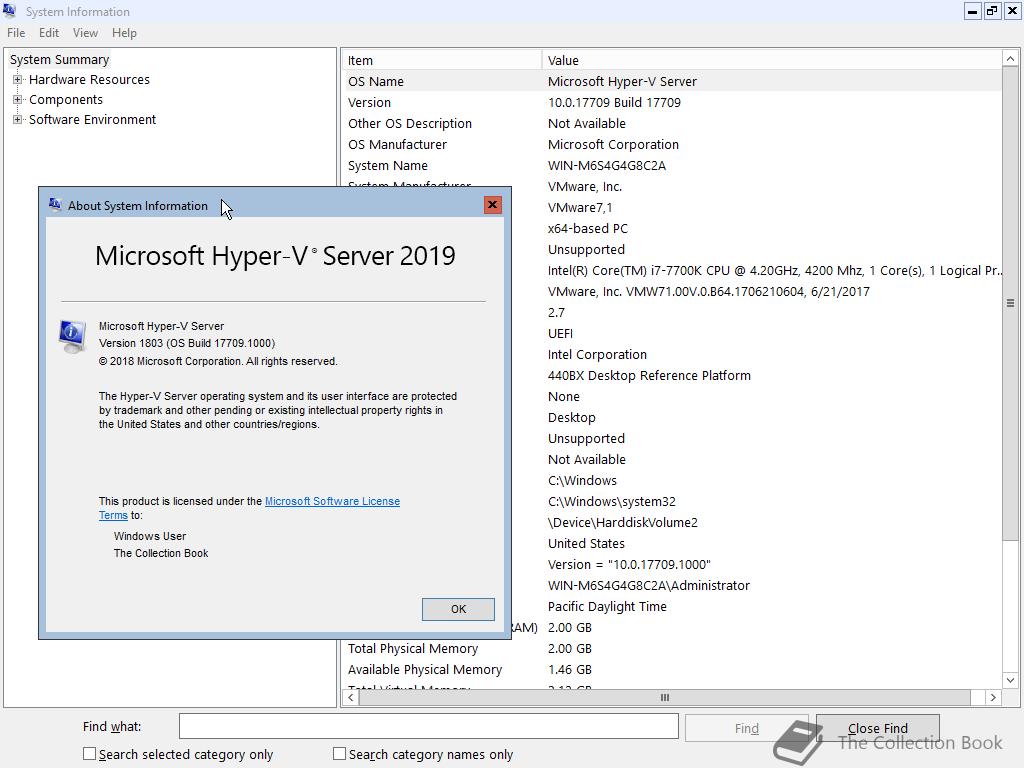Select the Total Physical Memory row
Screen dimensions: 1024x768
[672, 648]
